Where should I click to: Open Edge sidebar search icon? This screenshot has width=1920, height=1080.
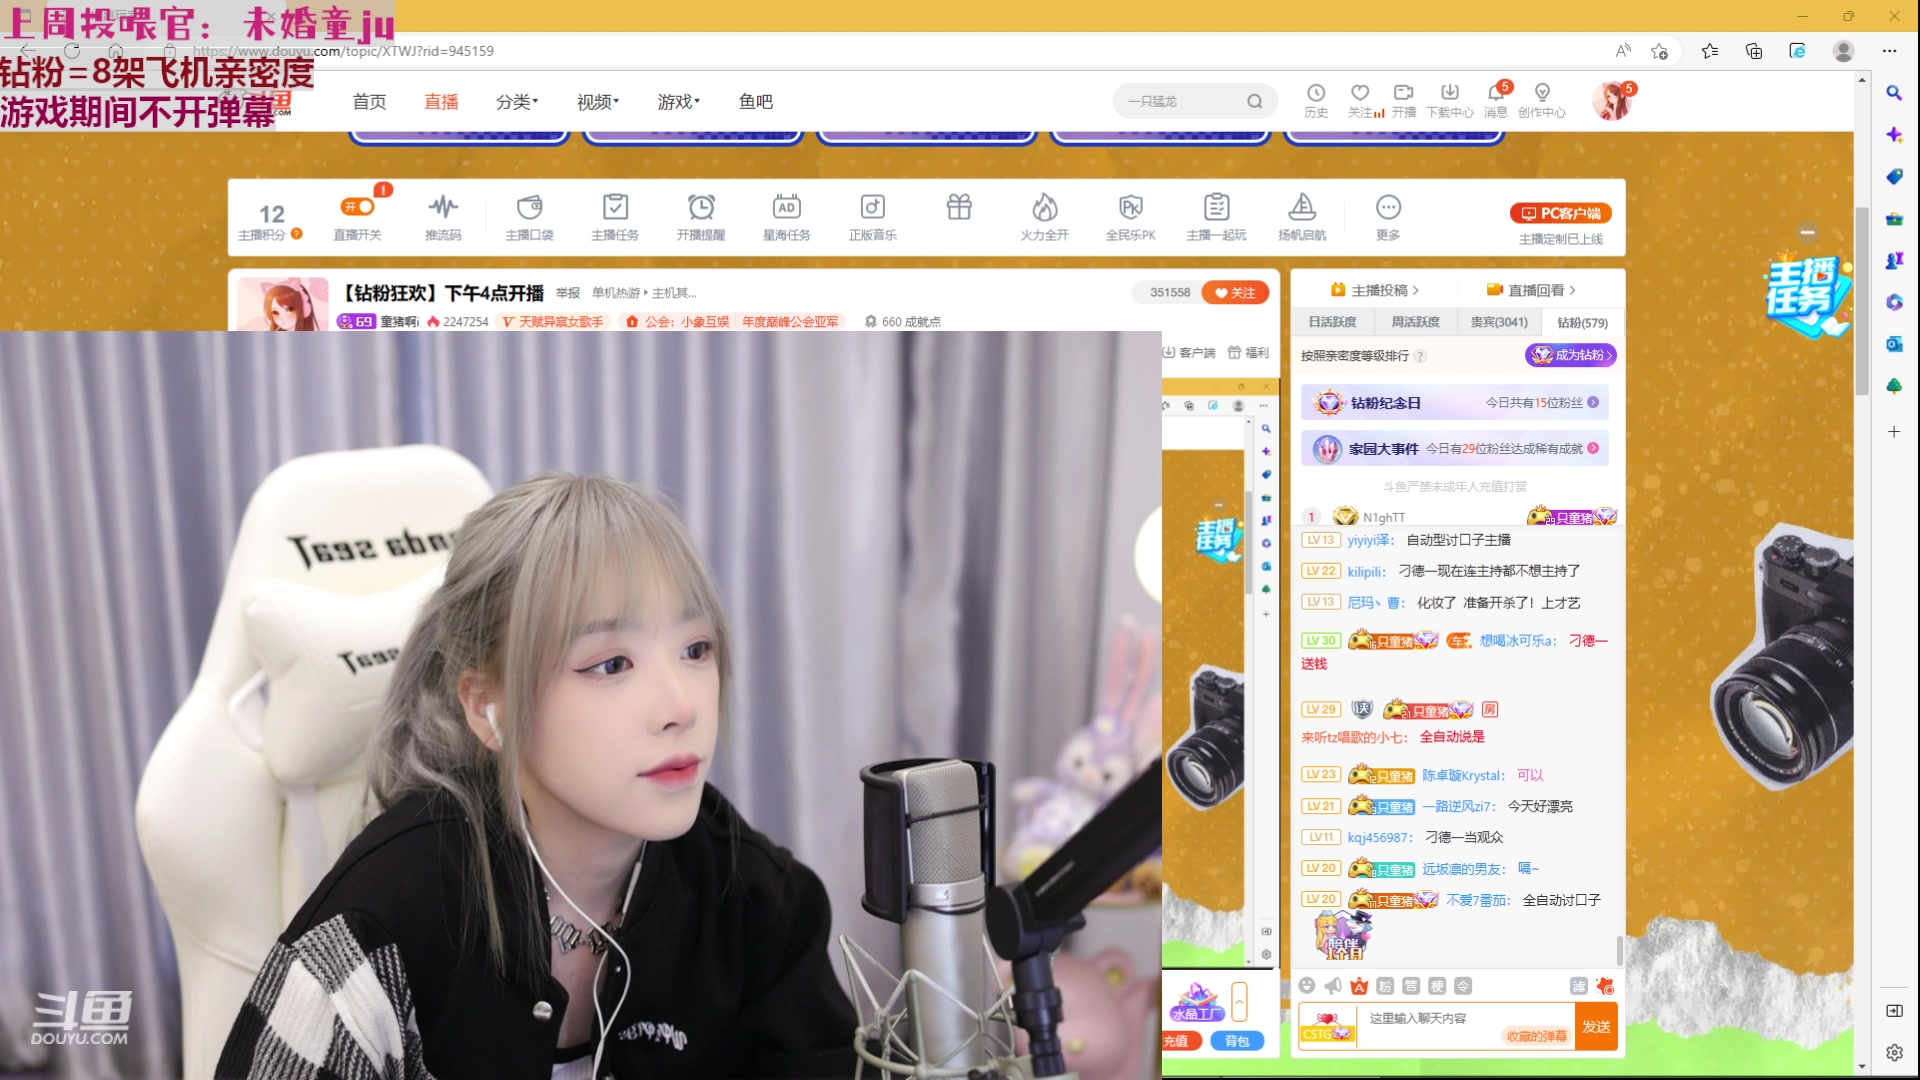(1894, 93)
